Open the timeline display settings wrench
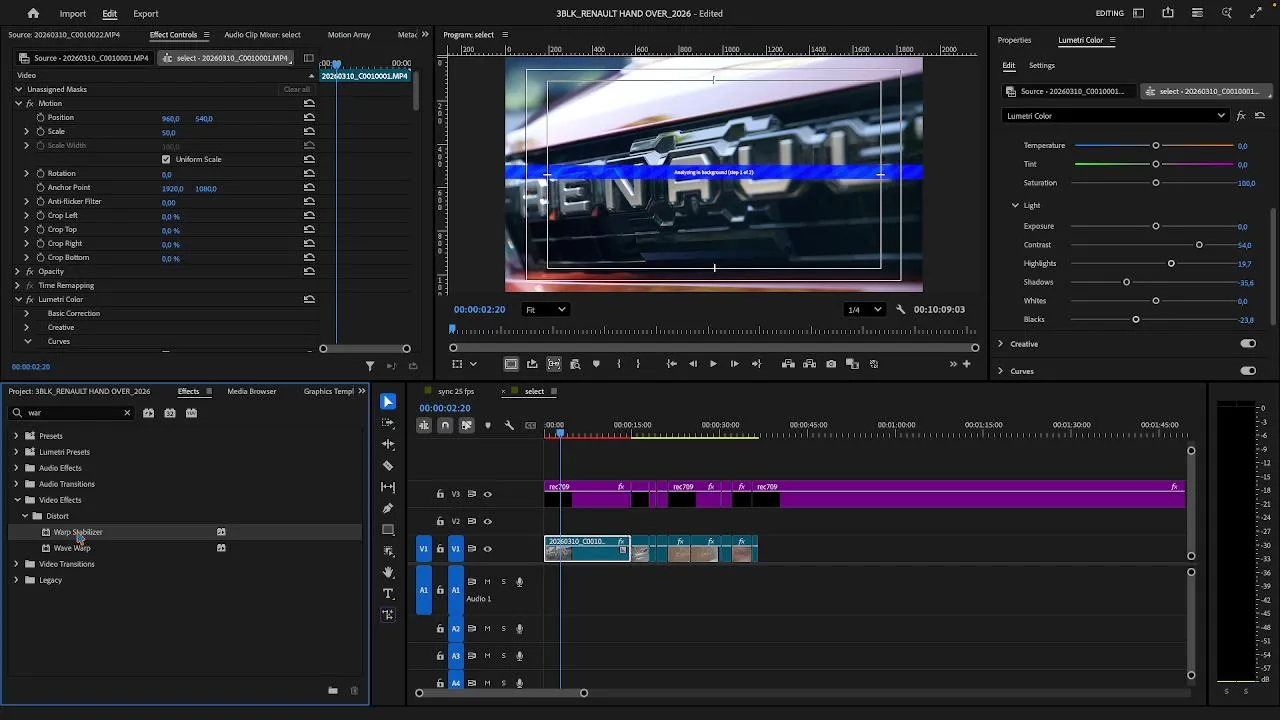Image resolution: width=1280 pixels, height=720 pixels. (x=509, y=425)
